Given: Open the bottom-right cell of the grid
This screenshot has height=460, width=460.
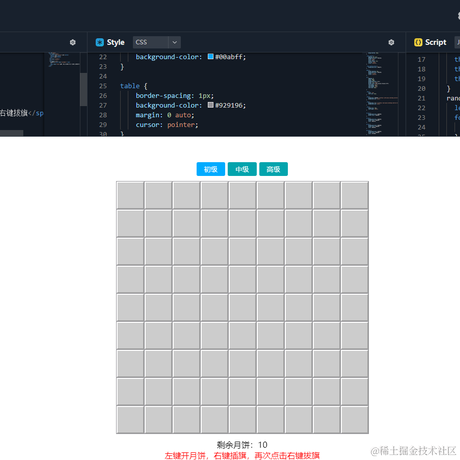Looking at the screenshot, I should click(355, 419).
